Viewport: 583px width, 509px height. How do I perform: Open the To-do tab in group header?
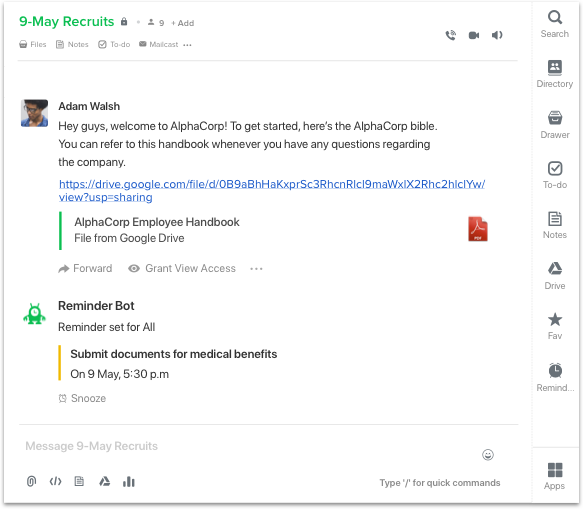114,44
